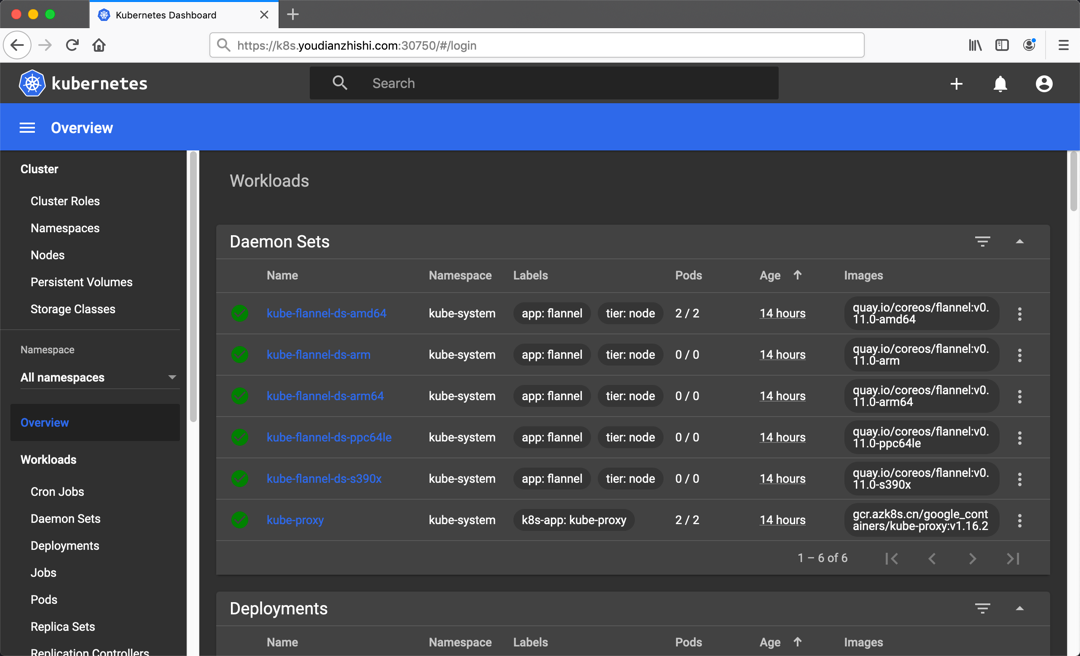Screen dimensions: 1080x656
Task: Click the status check icon for kube-flannel-ds-amd64
Action: pyautogui.click(x=240, y=313)
